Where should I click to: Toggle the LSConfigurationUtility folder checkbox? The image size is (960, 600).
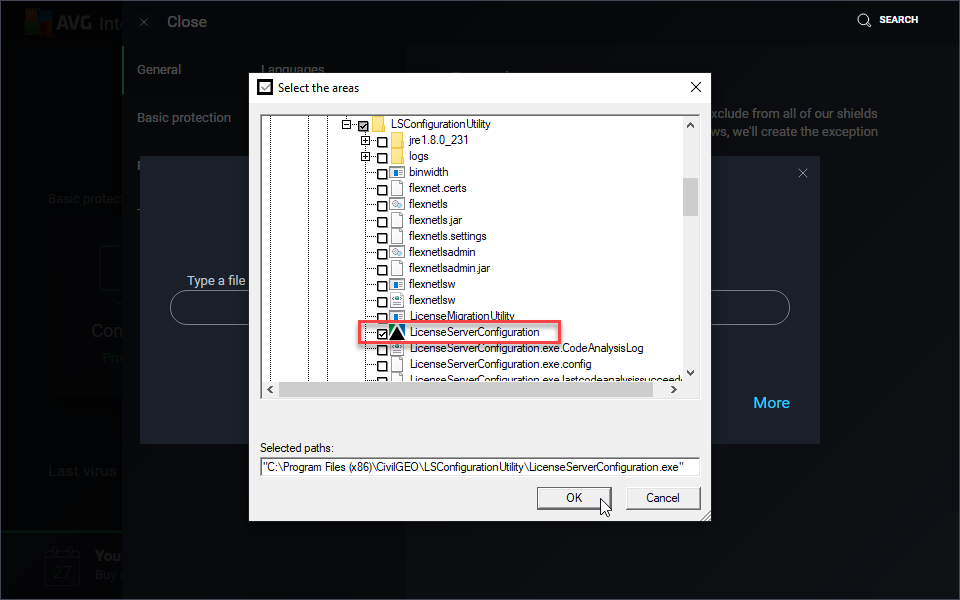coord(363,126)
